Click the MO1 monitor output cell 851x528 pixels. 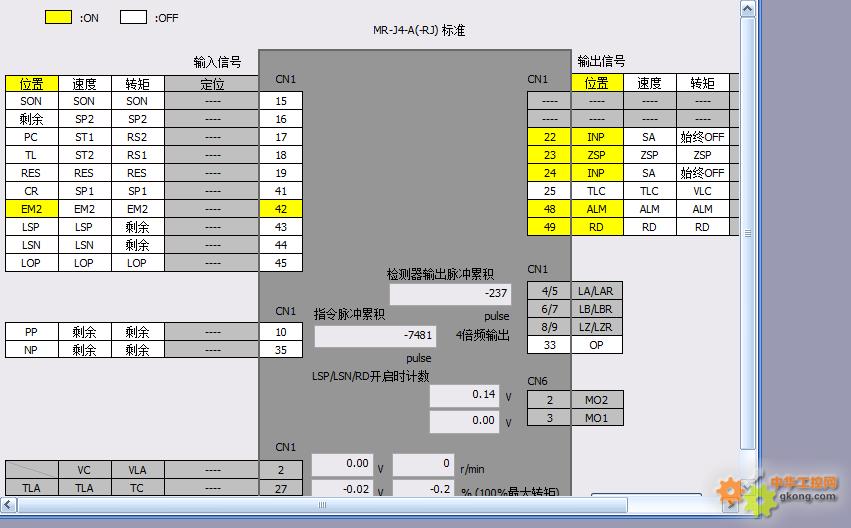tap(597, 417)
